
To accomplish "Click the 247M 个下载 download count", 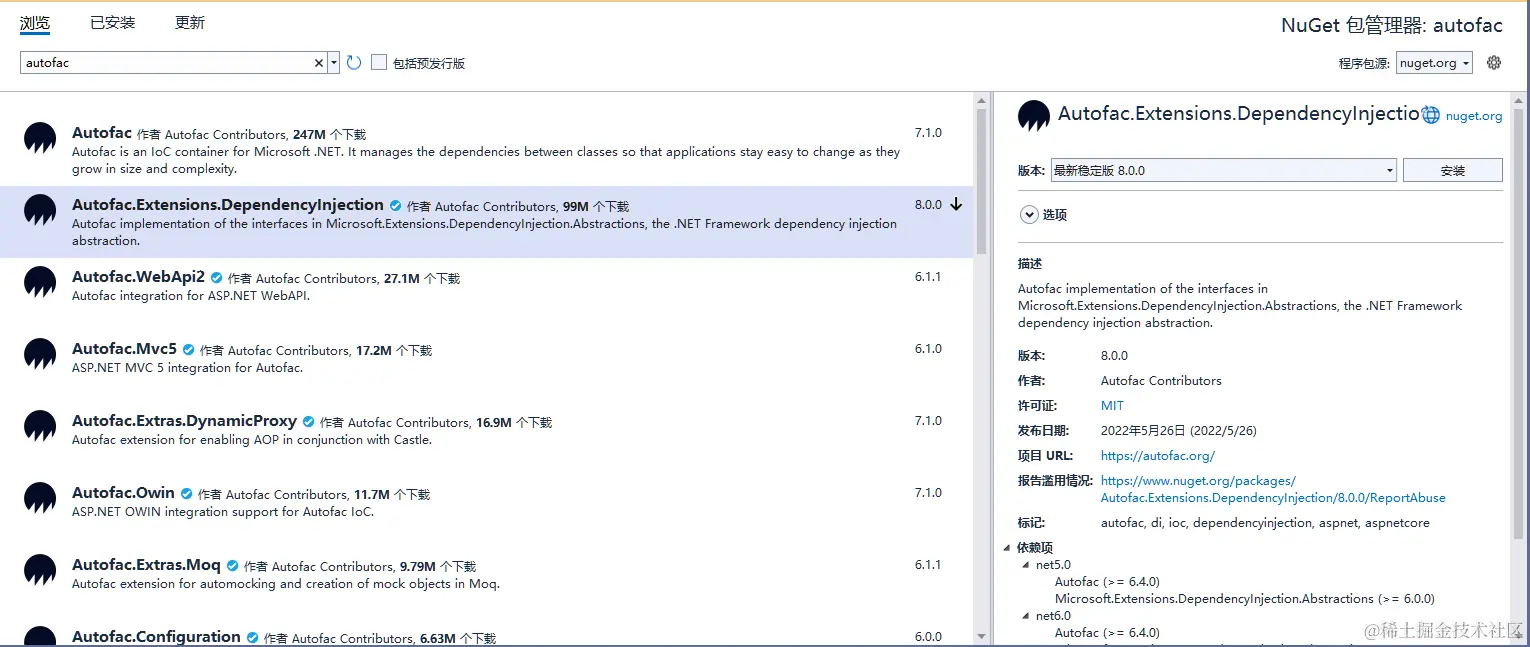I will point(329,134).
